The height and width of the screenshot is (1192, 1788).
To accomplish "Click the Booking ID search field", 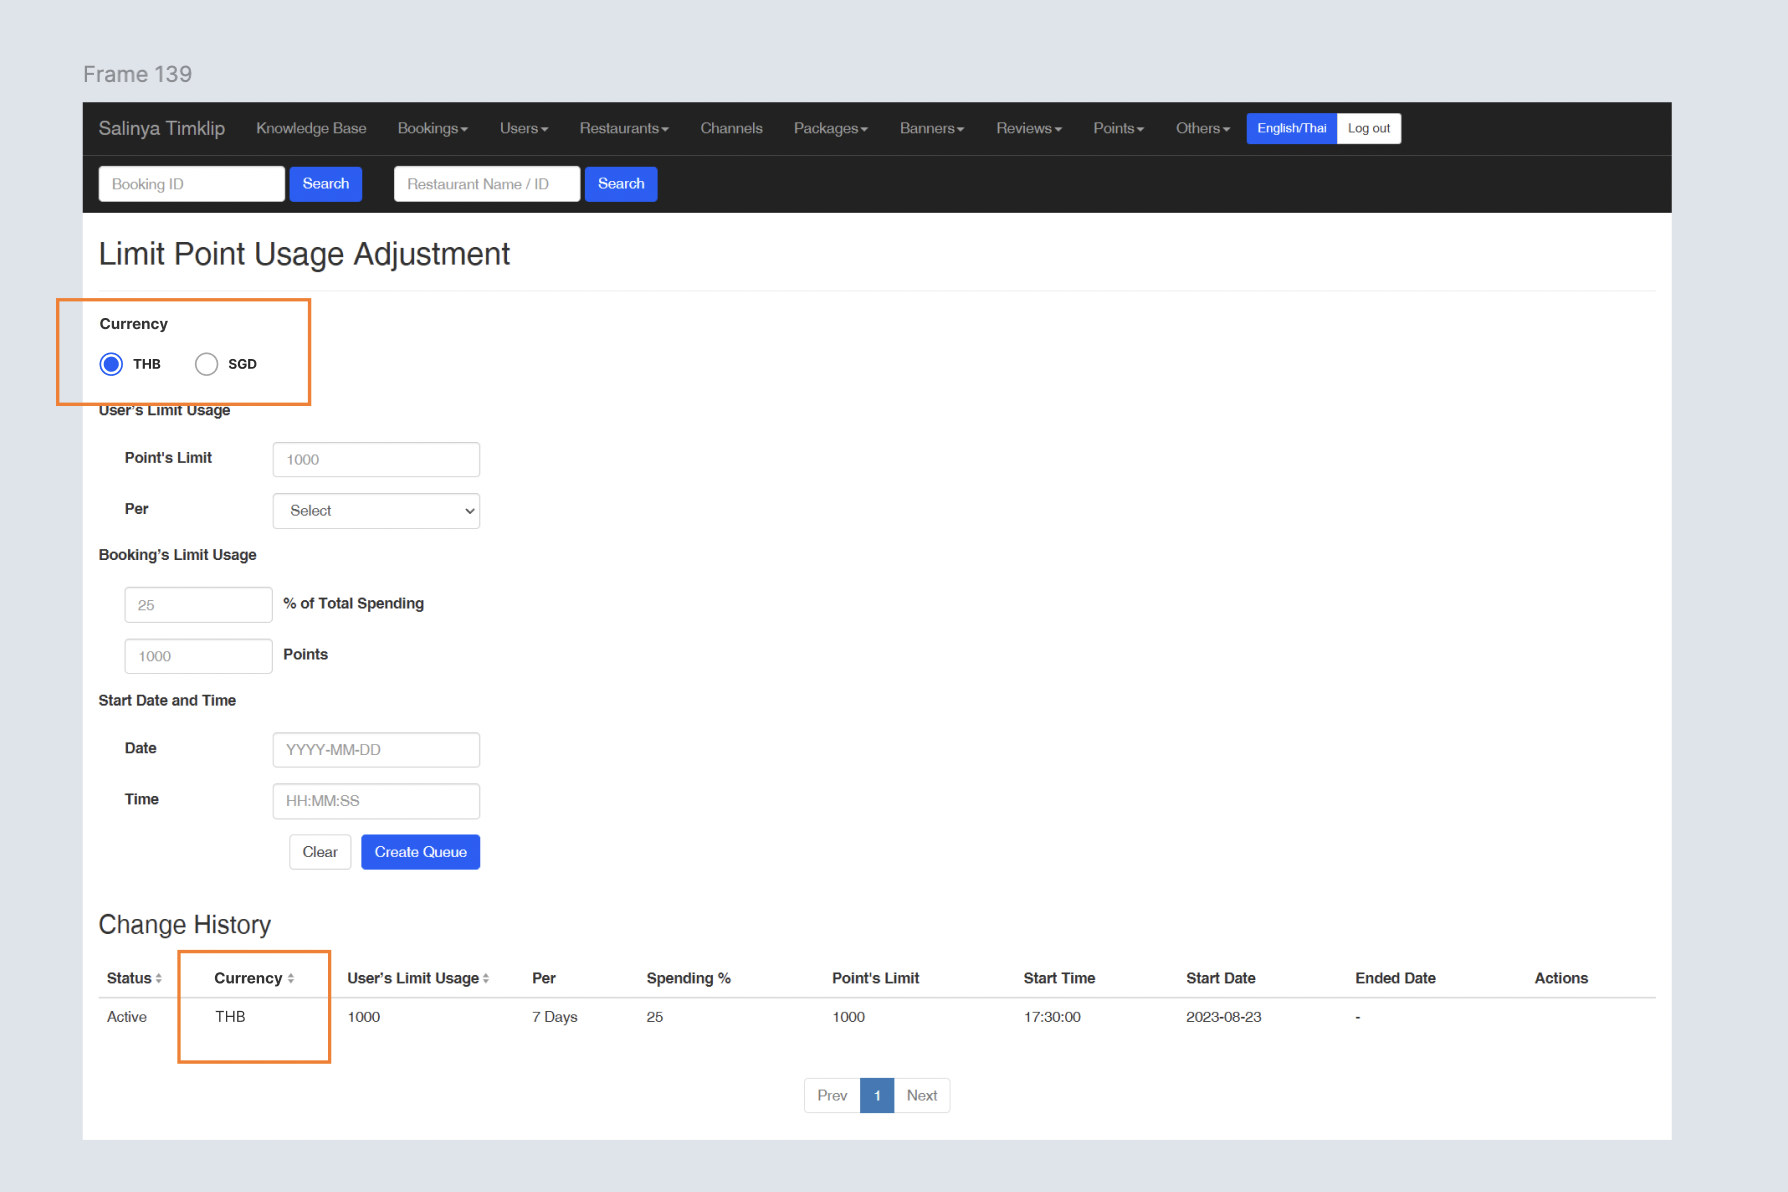I will (191, 184).
